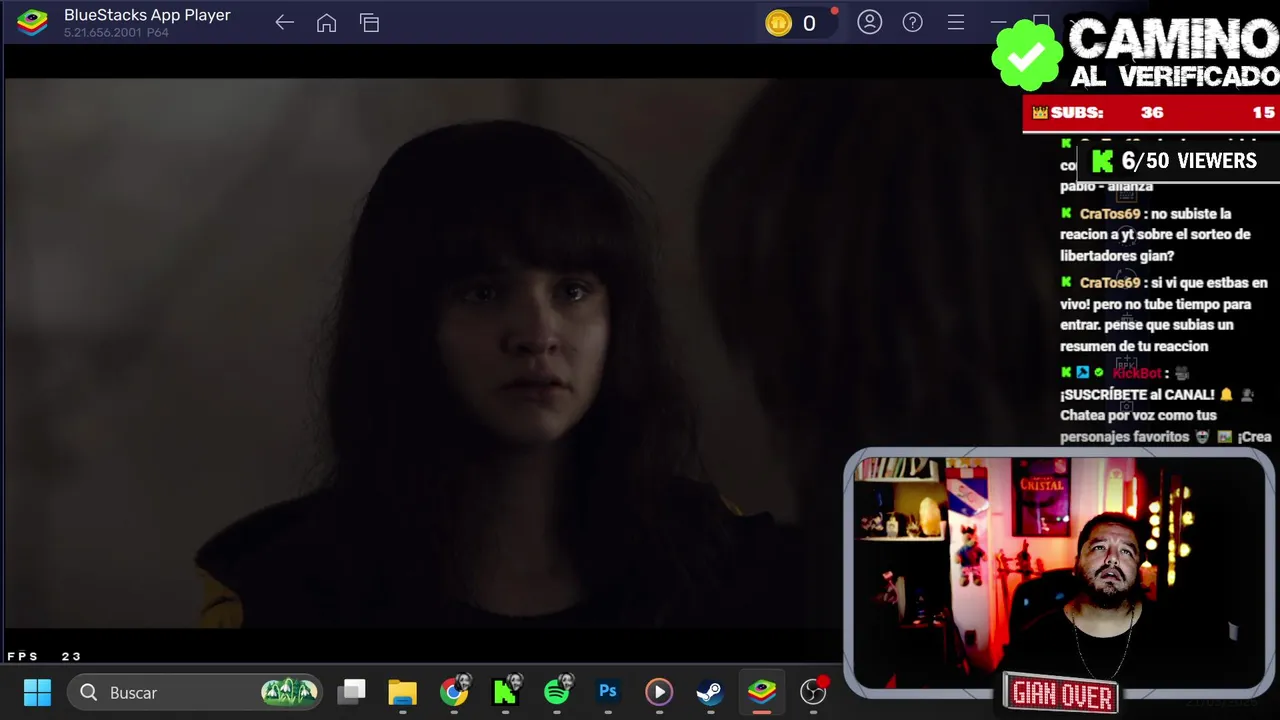Screen dimensions: 1280x720
Task: Show BlueStacks recent apps icon
Action: tap(369, 23)
